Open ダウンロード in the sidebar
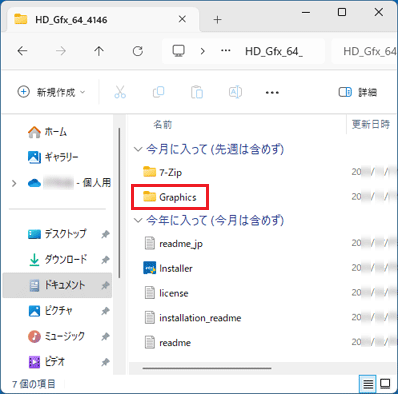 [58, 259]
